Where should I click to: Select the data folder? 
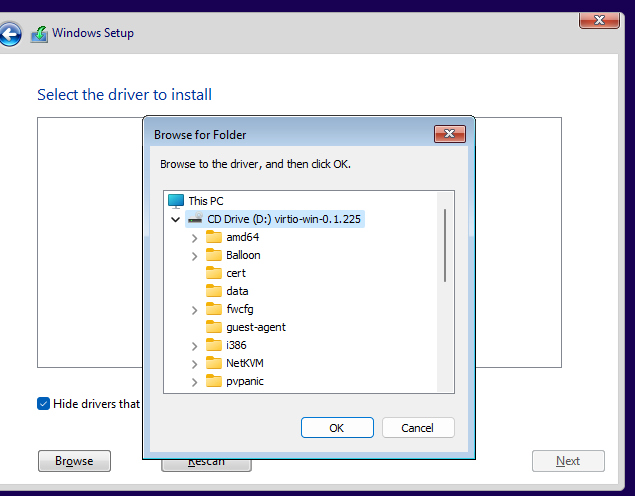(237, 291)
